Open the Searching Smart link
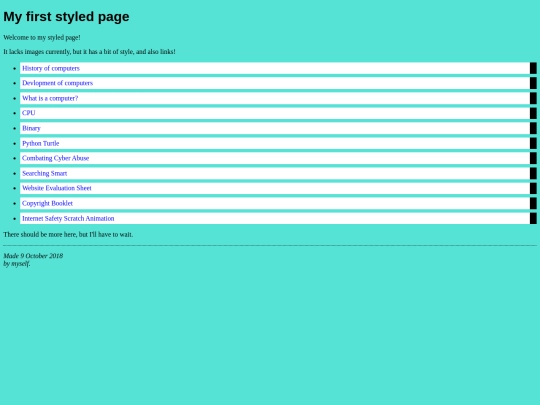Viewport: 540px width, 405px height. [45, 173]
